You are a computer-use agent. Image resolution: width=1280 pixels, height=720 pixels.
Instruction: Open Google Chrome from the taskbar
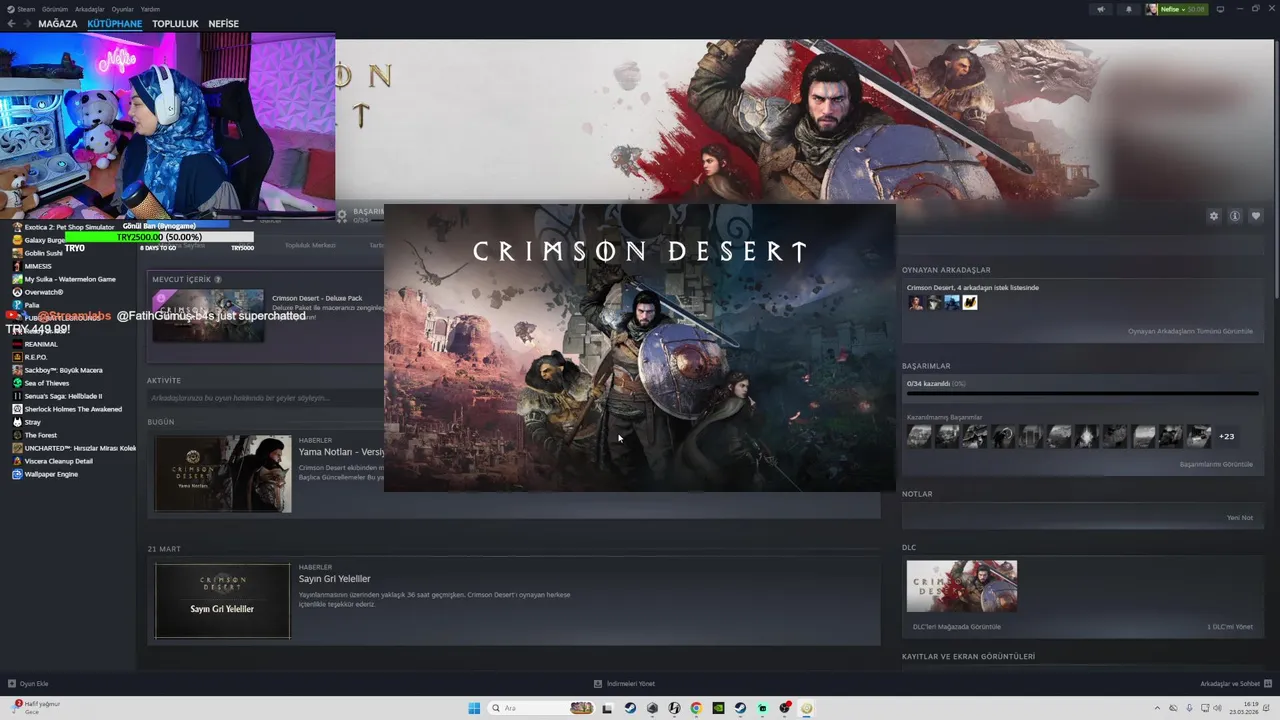(x=696, y=708)
